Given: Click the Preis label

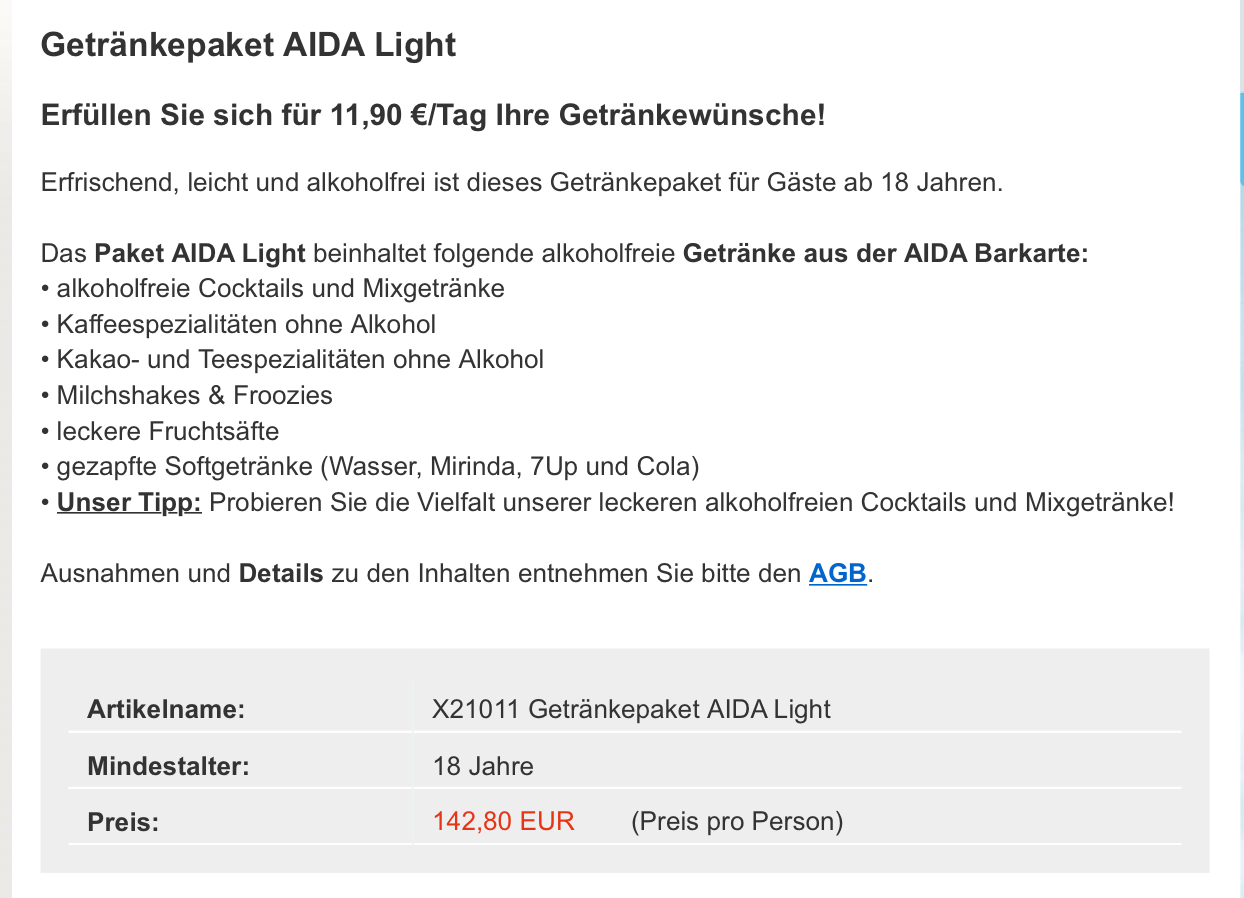Looking at the screenshot, I should pos(123,822).
